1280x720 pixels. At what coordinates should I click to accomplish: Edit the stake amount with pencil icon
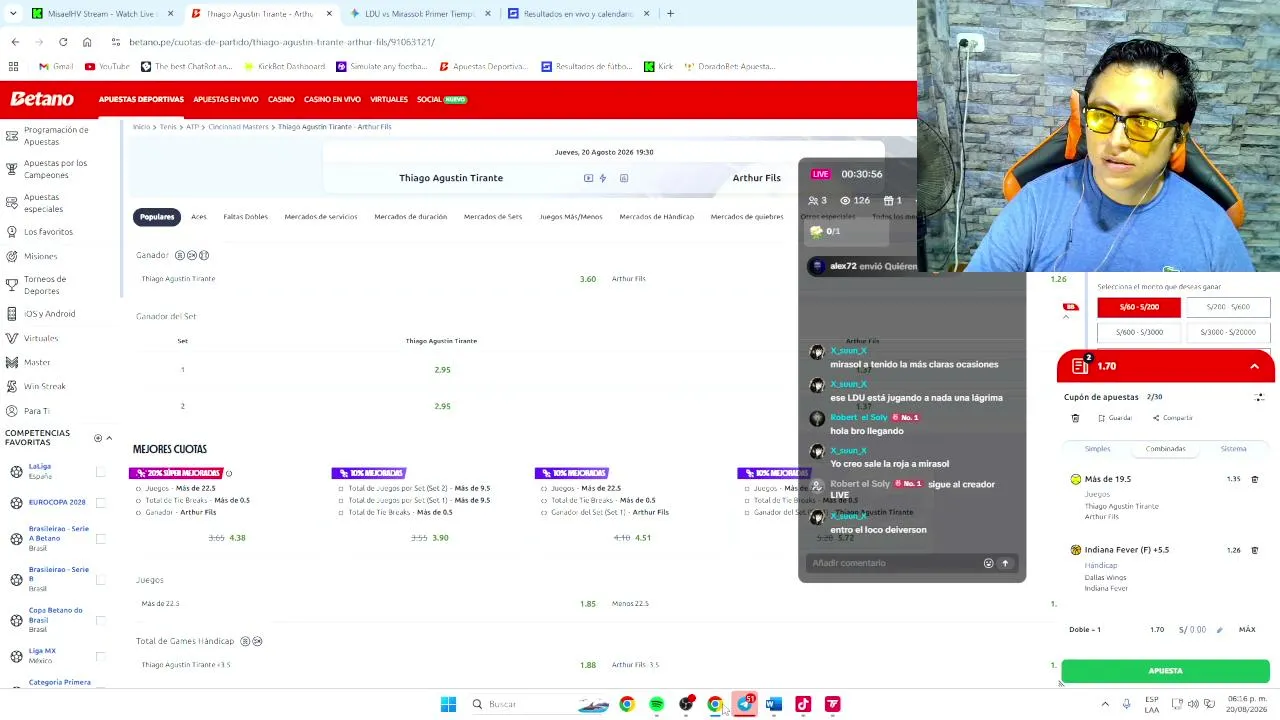click(1219, 630)
